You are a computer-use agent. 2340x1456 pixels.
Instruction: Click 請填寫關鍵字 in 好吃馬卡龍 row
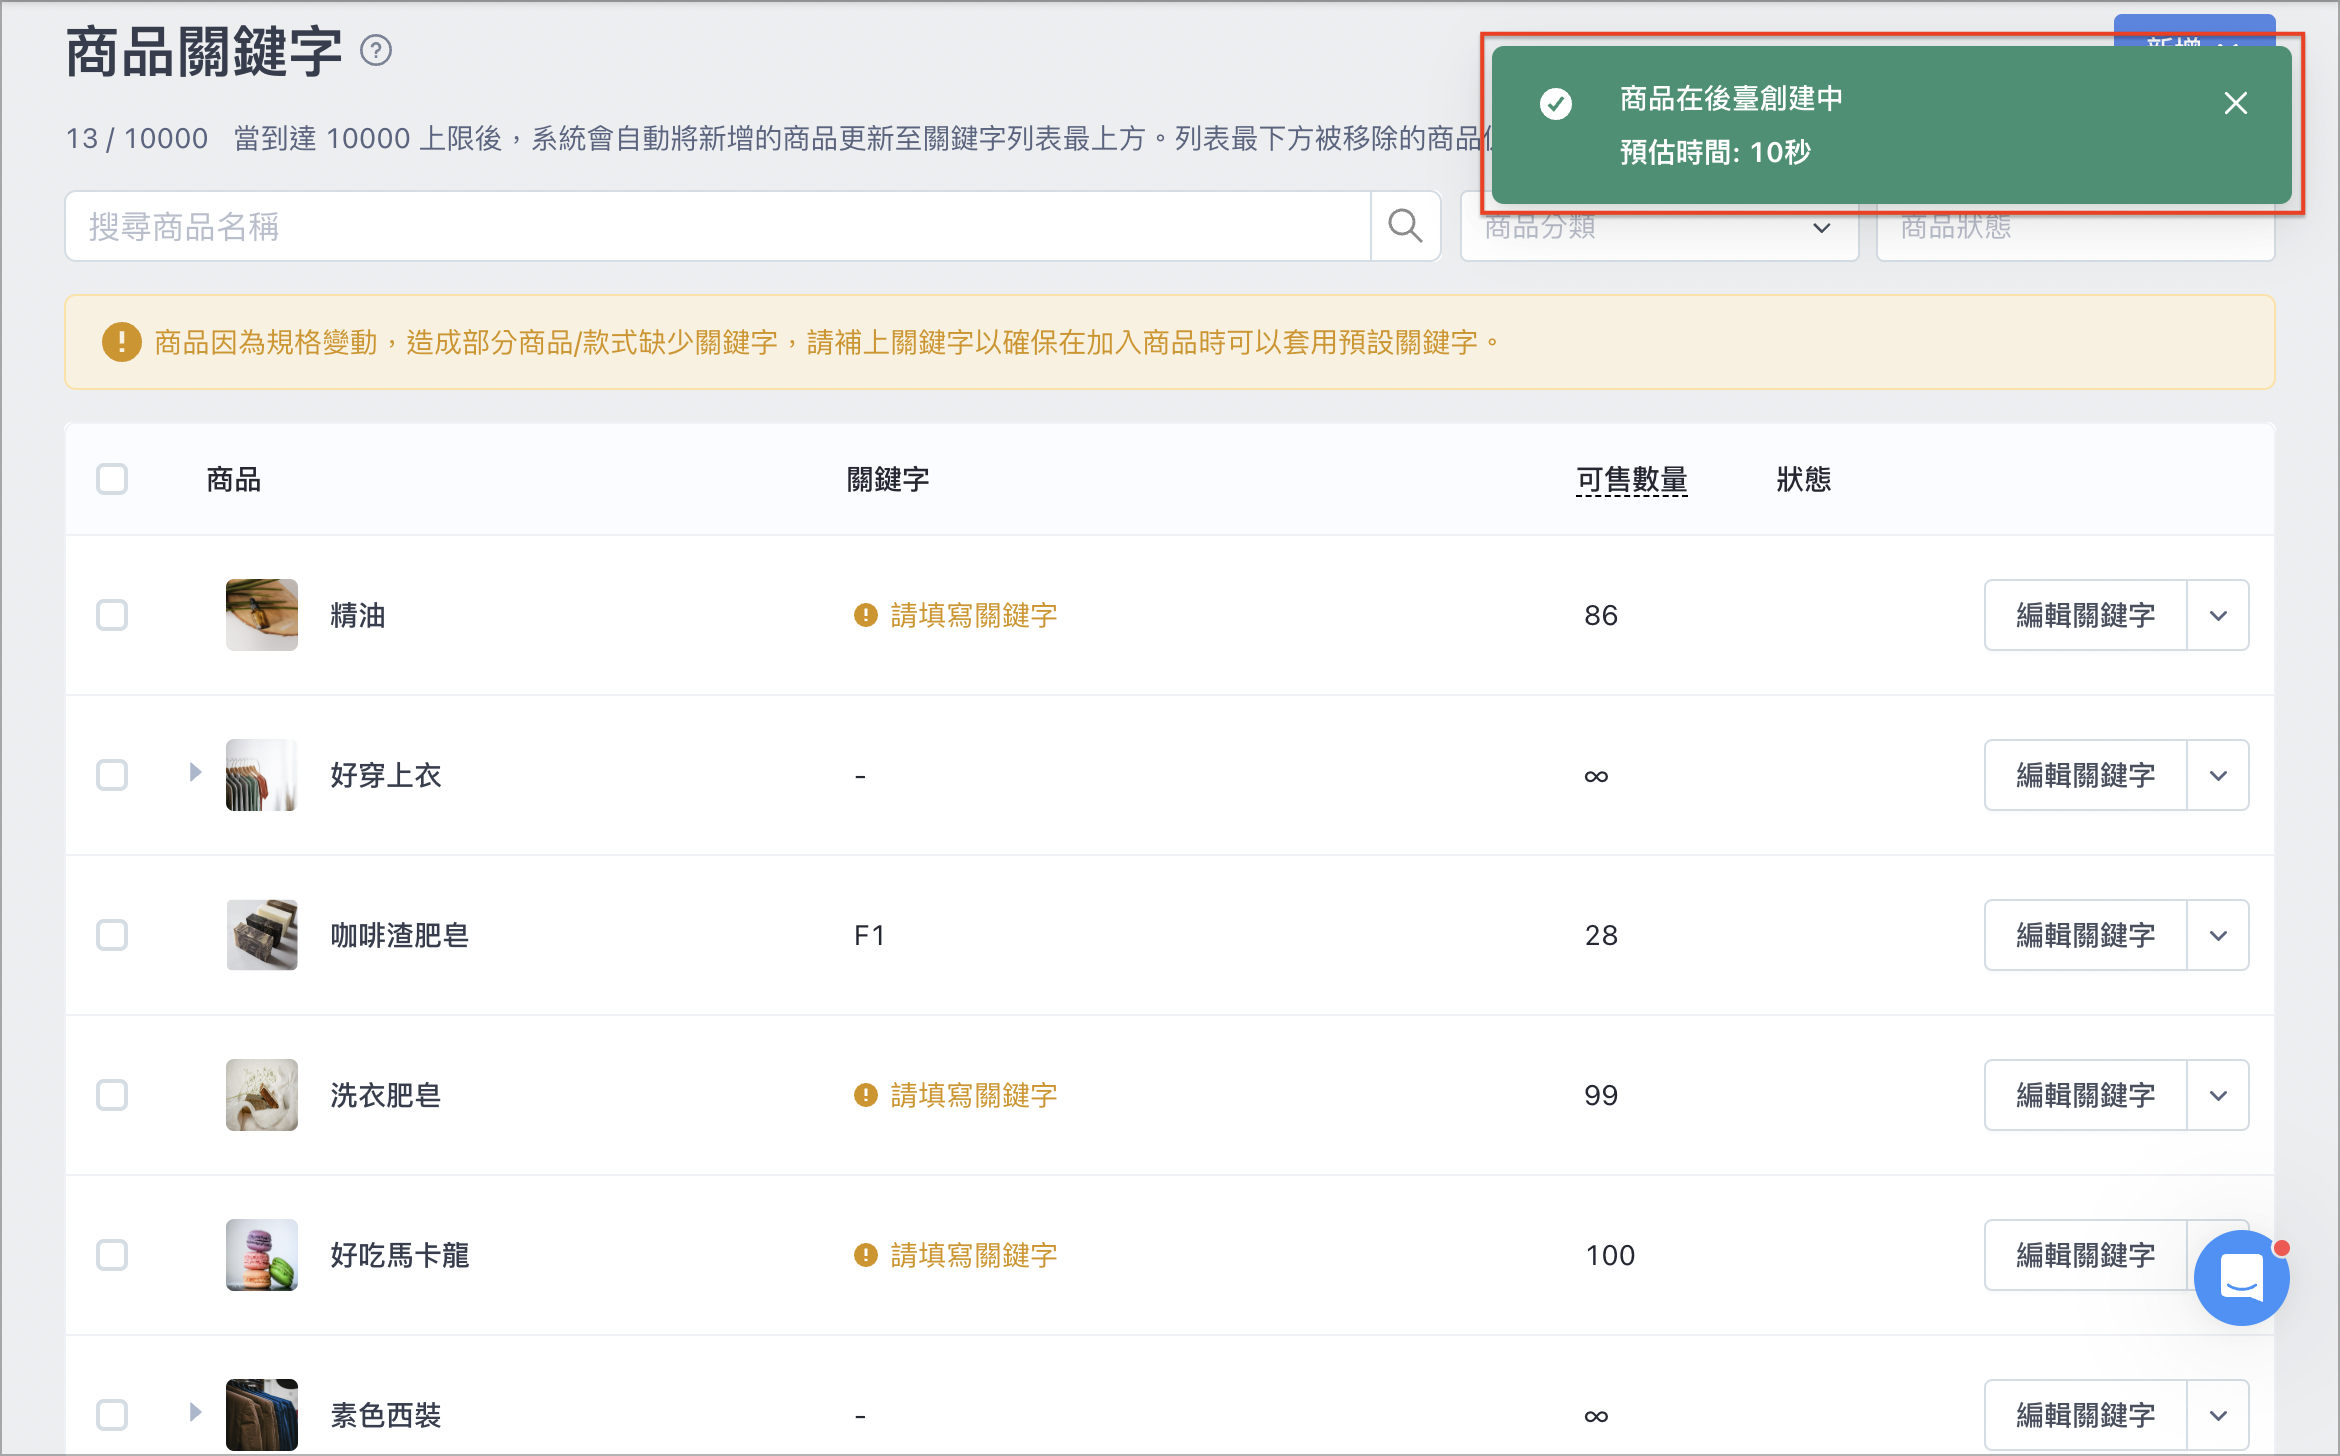coord(973,1255)
